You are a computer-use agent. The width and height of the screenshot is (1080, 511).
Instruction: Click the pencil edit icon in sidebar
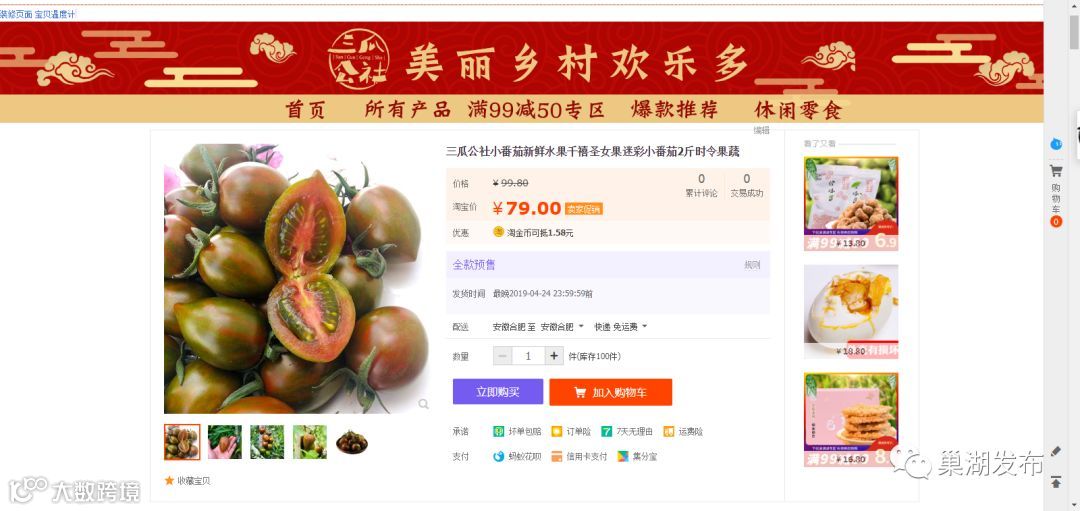(x=1056, y=452)
